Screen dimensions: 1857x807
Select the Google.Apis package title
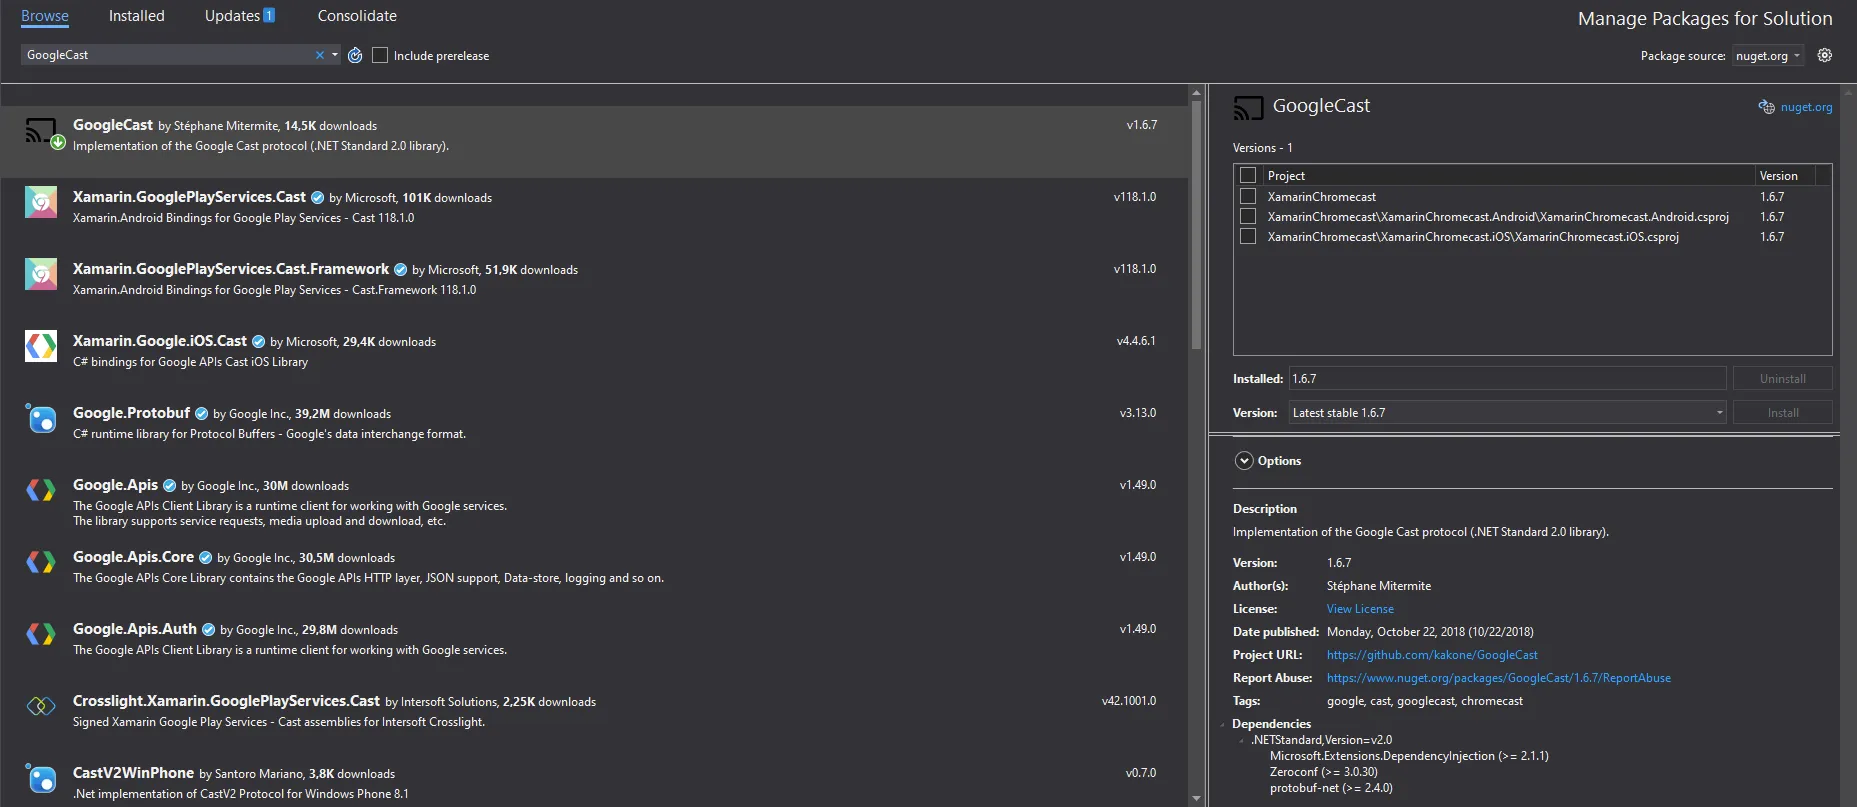[x=116, y=485]
